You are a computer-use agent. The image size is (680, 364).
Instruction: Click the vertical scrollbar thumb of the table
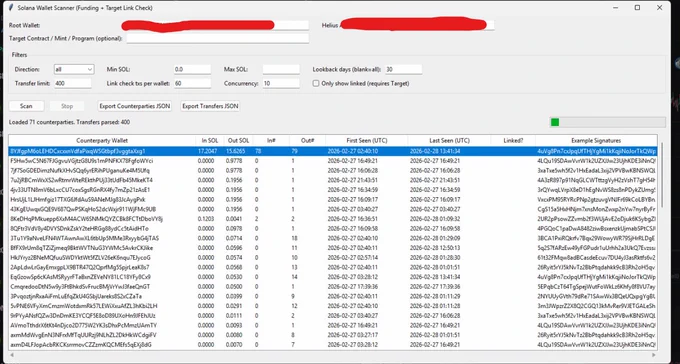coord(661,174)
